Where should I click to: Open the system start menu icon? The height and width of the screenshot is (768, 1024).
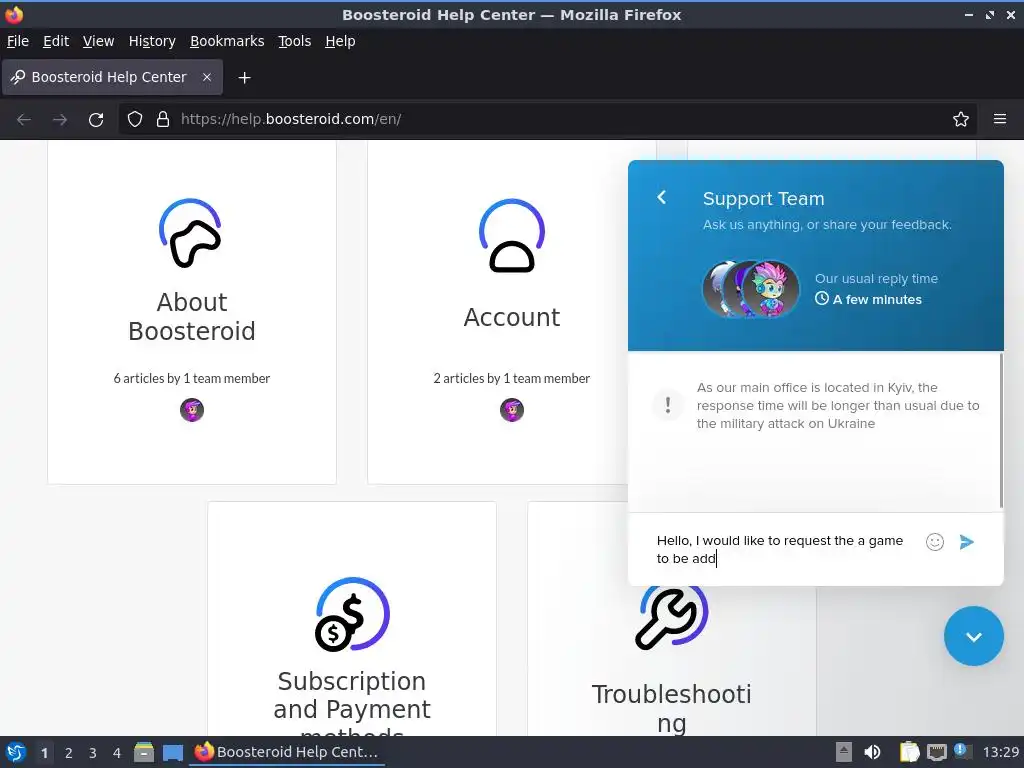pos(16,752)
